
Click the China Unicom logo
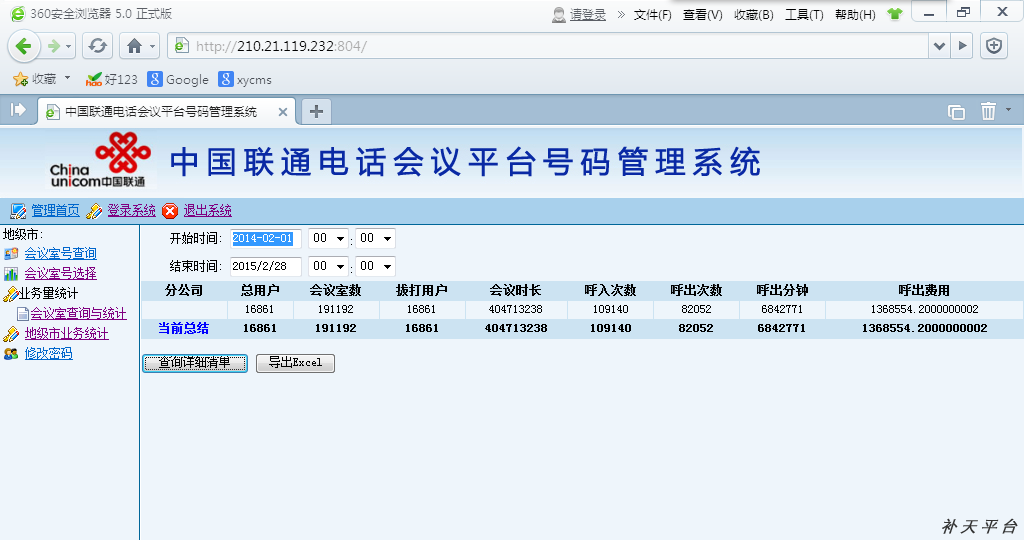(x=101, y=161)
